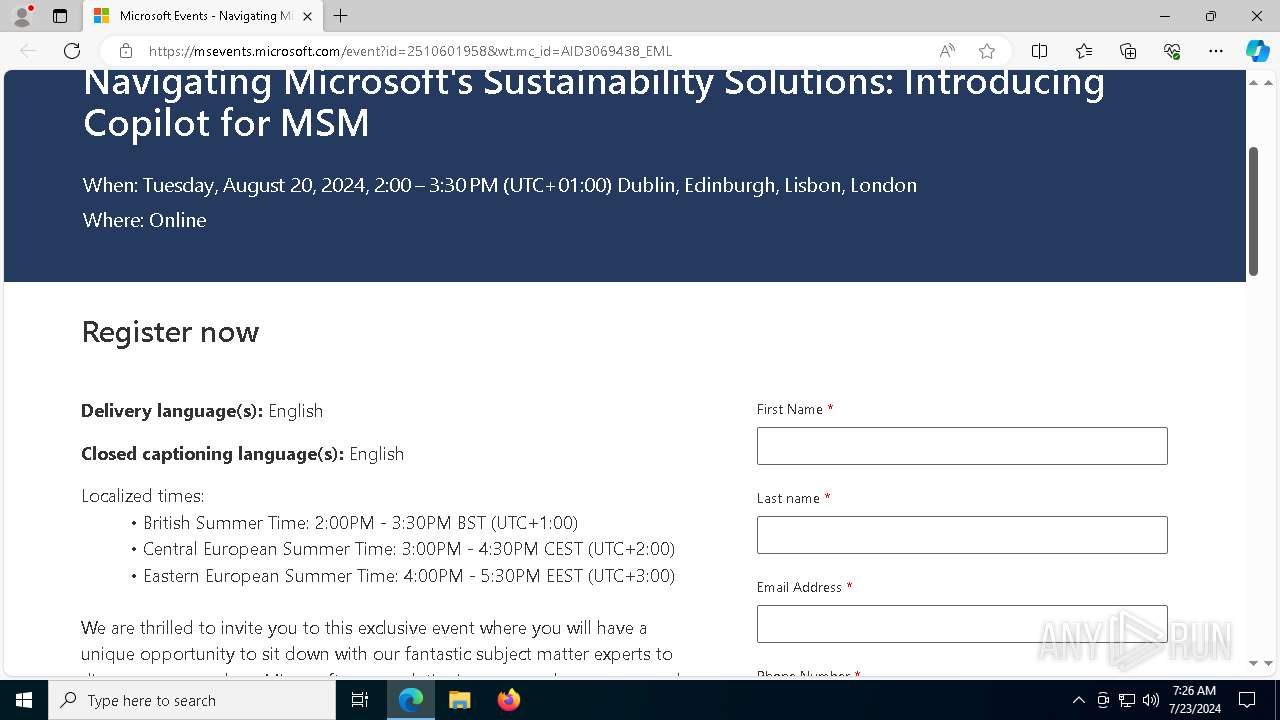Click the Eastern European Summer Time line
Image resolution: width=1280 pixels, height=720 pixels.
point(409,576)
